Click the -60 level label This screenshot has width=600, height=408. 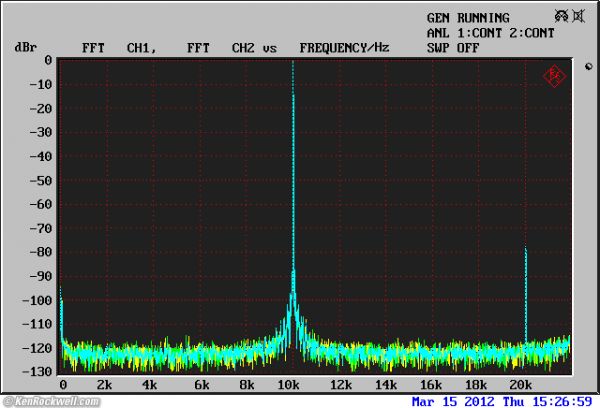click(41, 204)
